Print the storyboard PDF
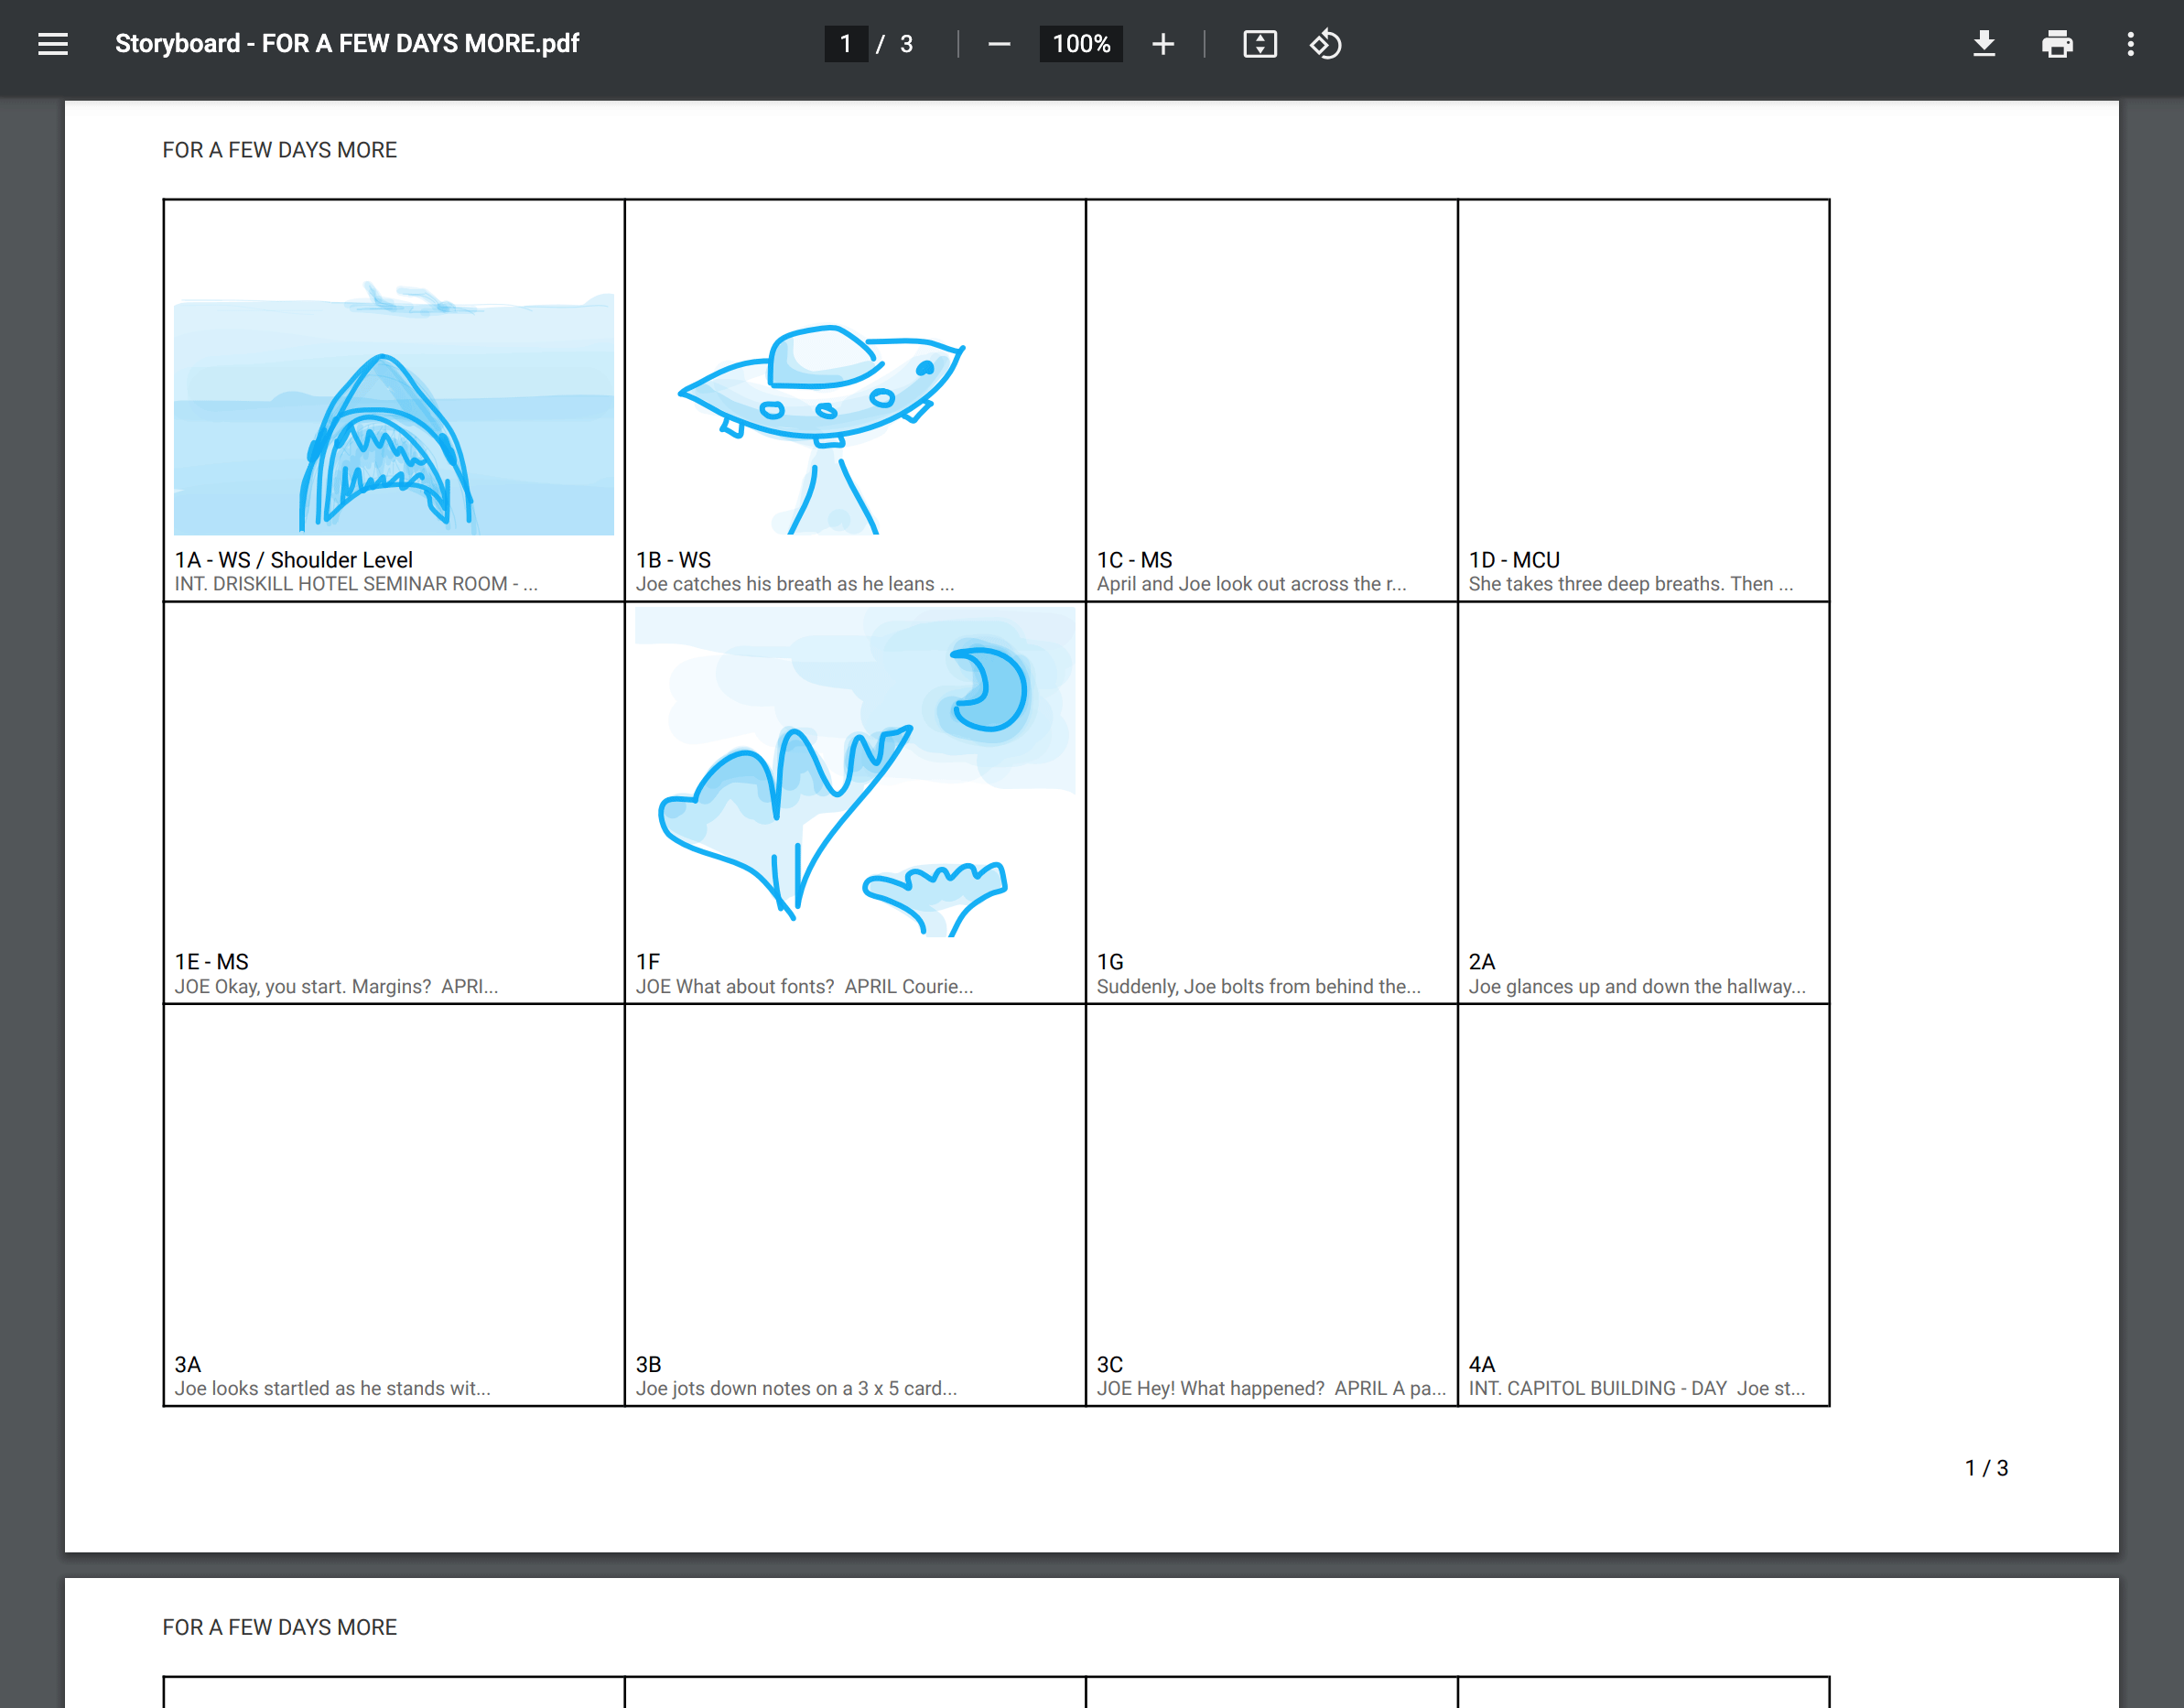The image size is (2184, 1708). (2057, 44)
